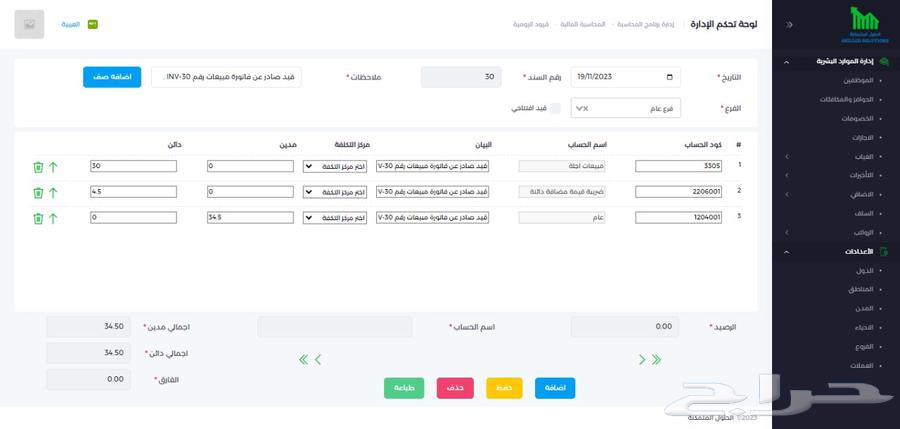This screenshot has height=429, width=900.
Task: Click the اسم الحساب field below the table
Action: [x=335, y=327]
